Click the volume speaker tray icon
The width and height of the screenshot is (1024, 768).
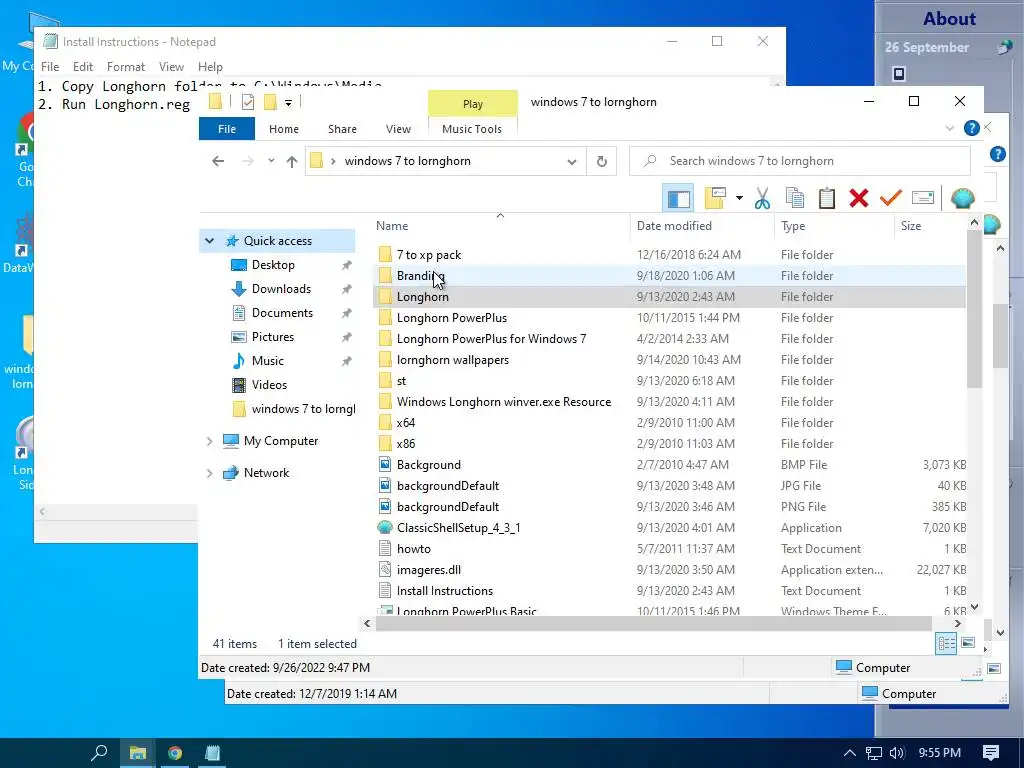click(897, 753)
